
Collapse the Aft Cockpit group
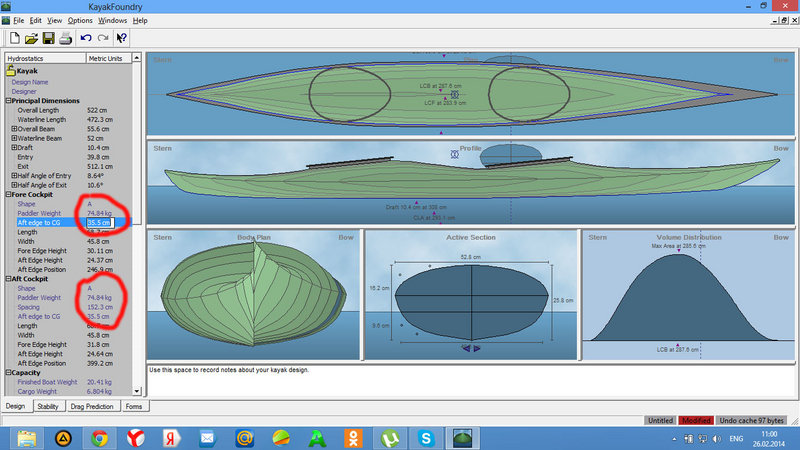point(8,279)
